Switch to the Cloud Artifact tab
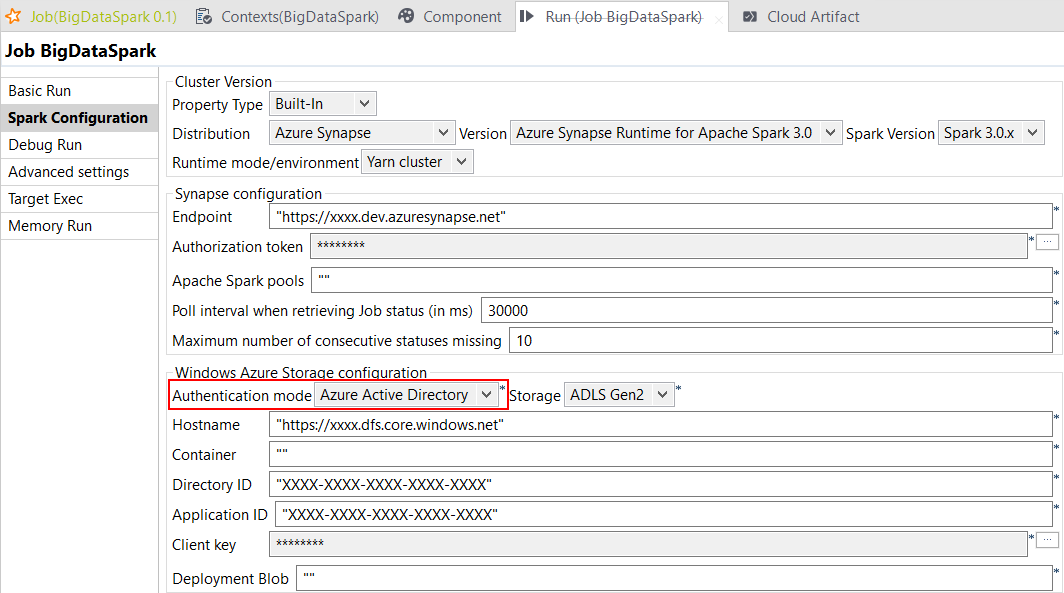The height and width of the screenshot is (593, 1064). [812, 16]
